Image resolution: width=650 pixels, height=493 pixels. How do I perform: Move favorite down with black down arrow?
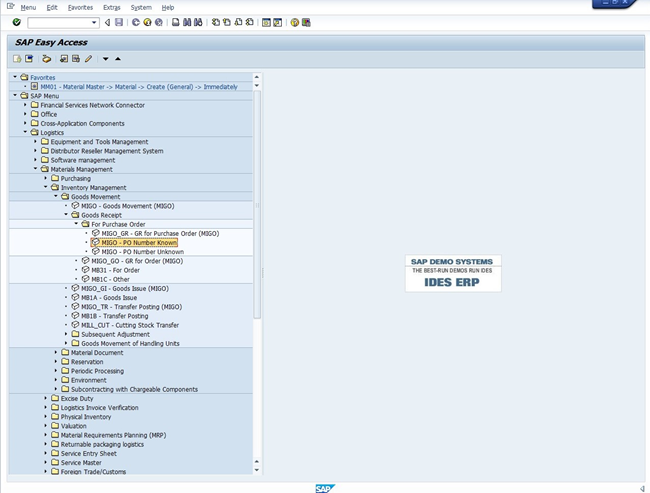[106, 59]
